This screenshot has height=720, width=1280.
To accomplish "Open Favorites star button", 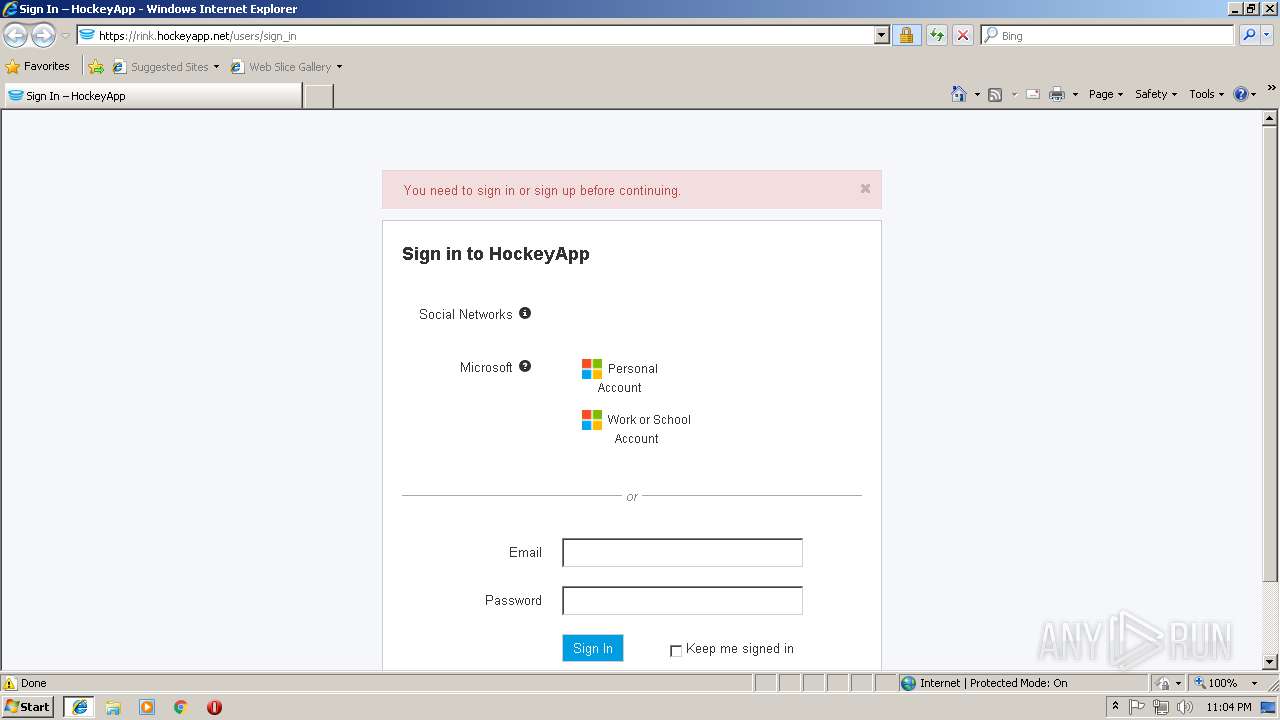I will tap(38, 67).
